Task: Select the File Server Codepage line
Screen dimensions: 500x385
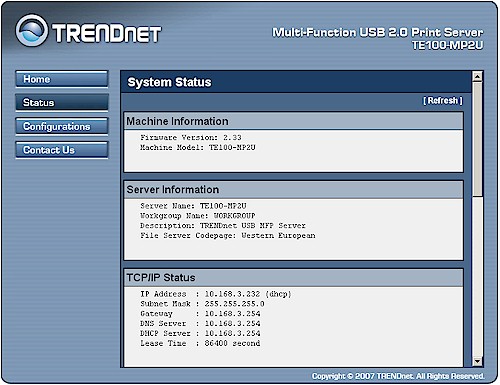Action: pos(228,235)
